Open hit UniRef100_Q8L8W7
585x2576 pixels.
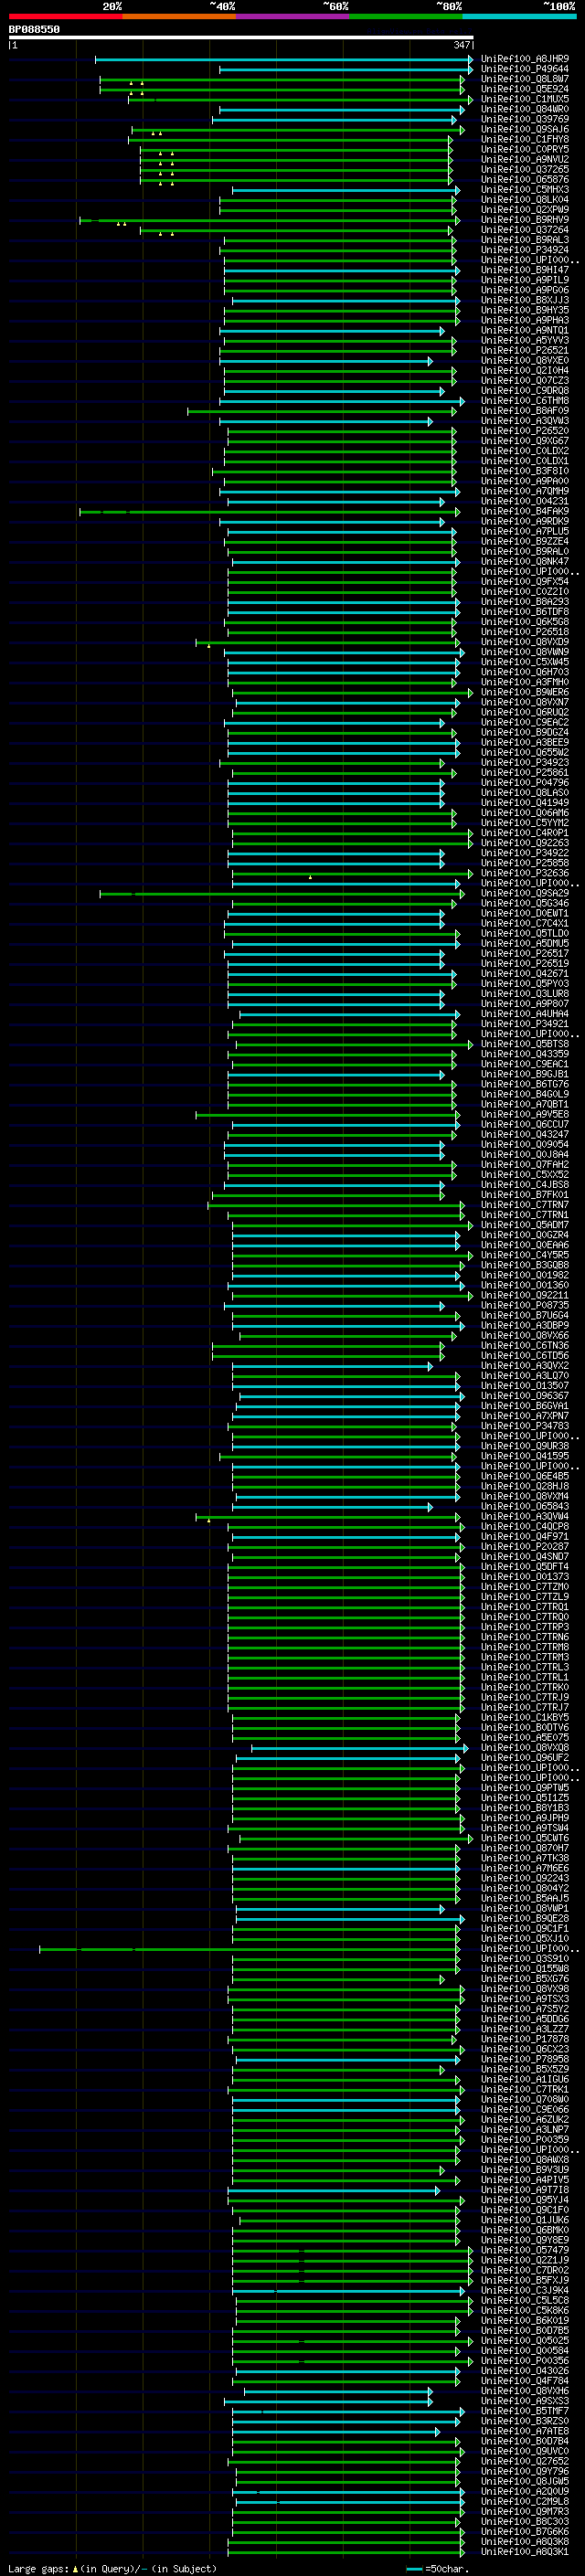pos(525,79)
